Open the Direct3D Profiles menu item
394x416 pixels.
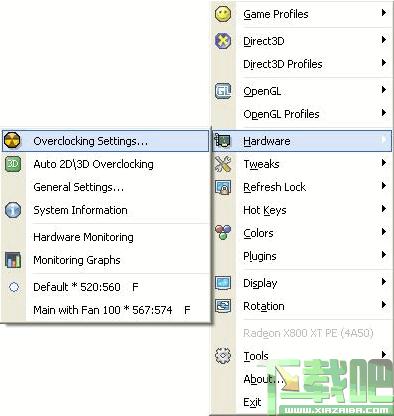tap(302, 64)
